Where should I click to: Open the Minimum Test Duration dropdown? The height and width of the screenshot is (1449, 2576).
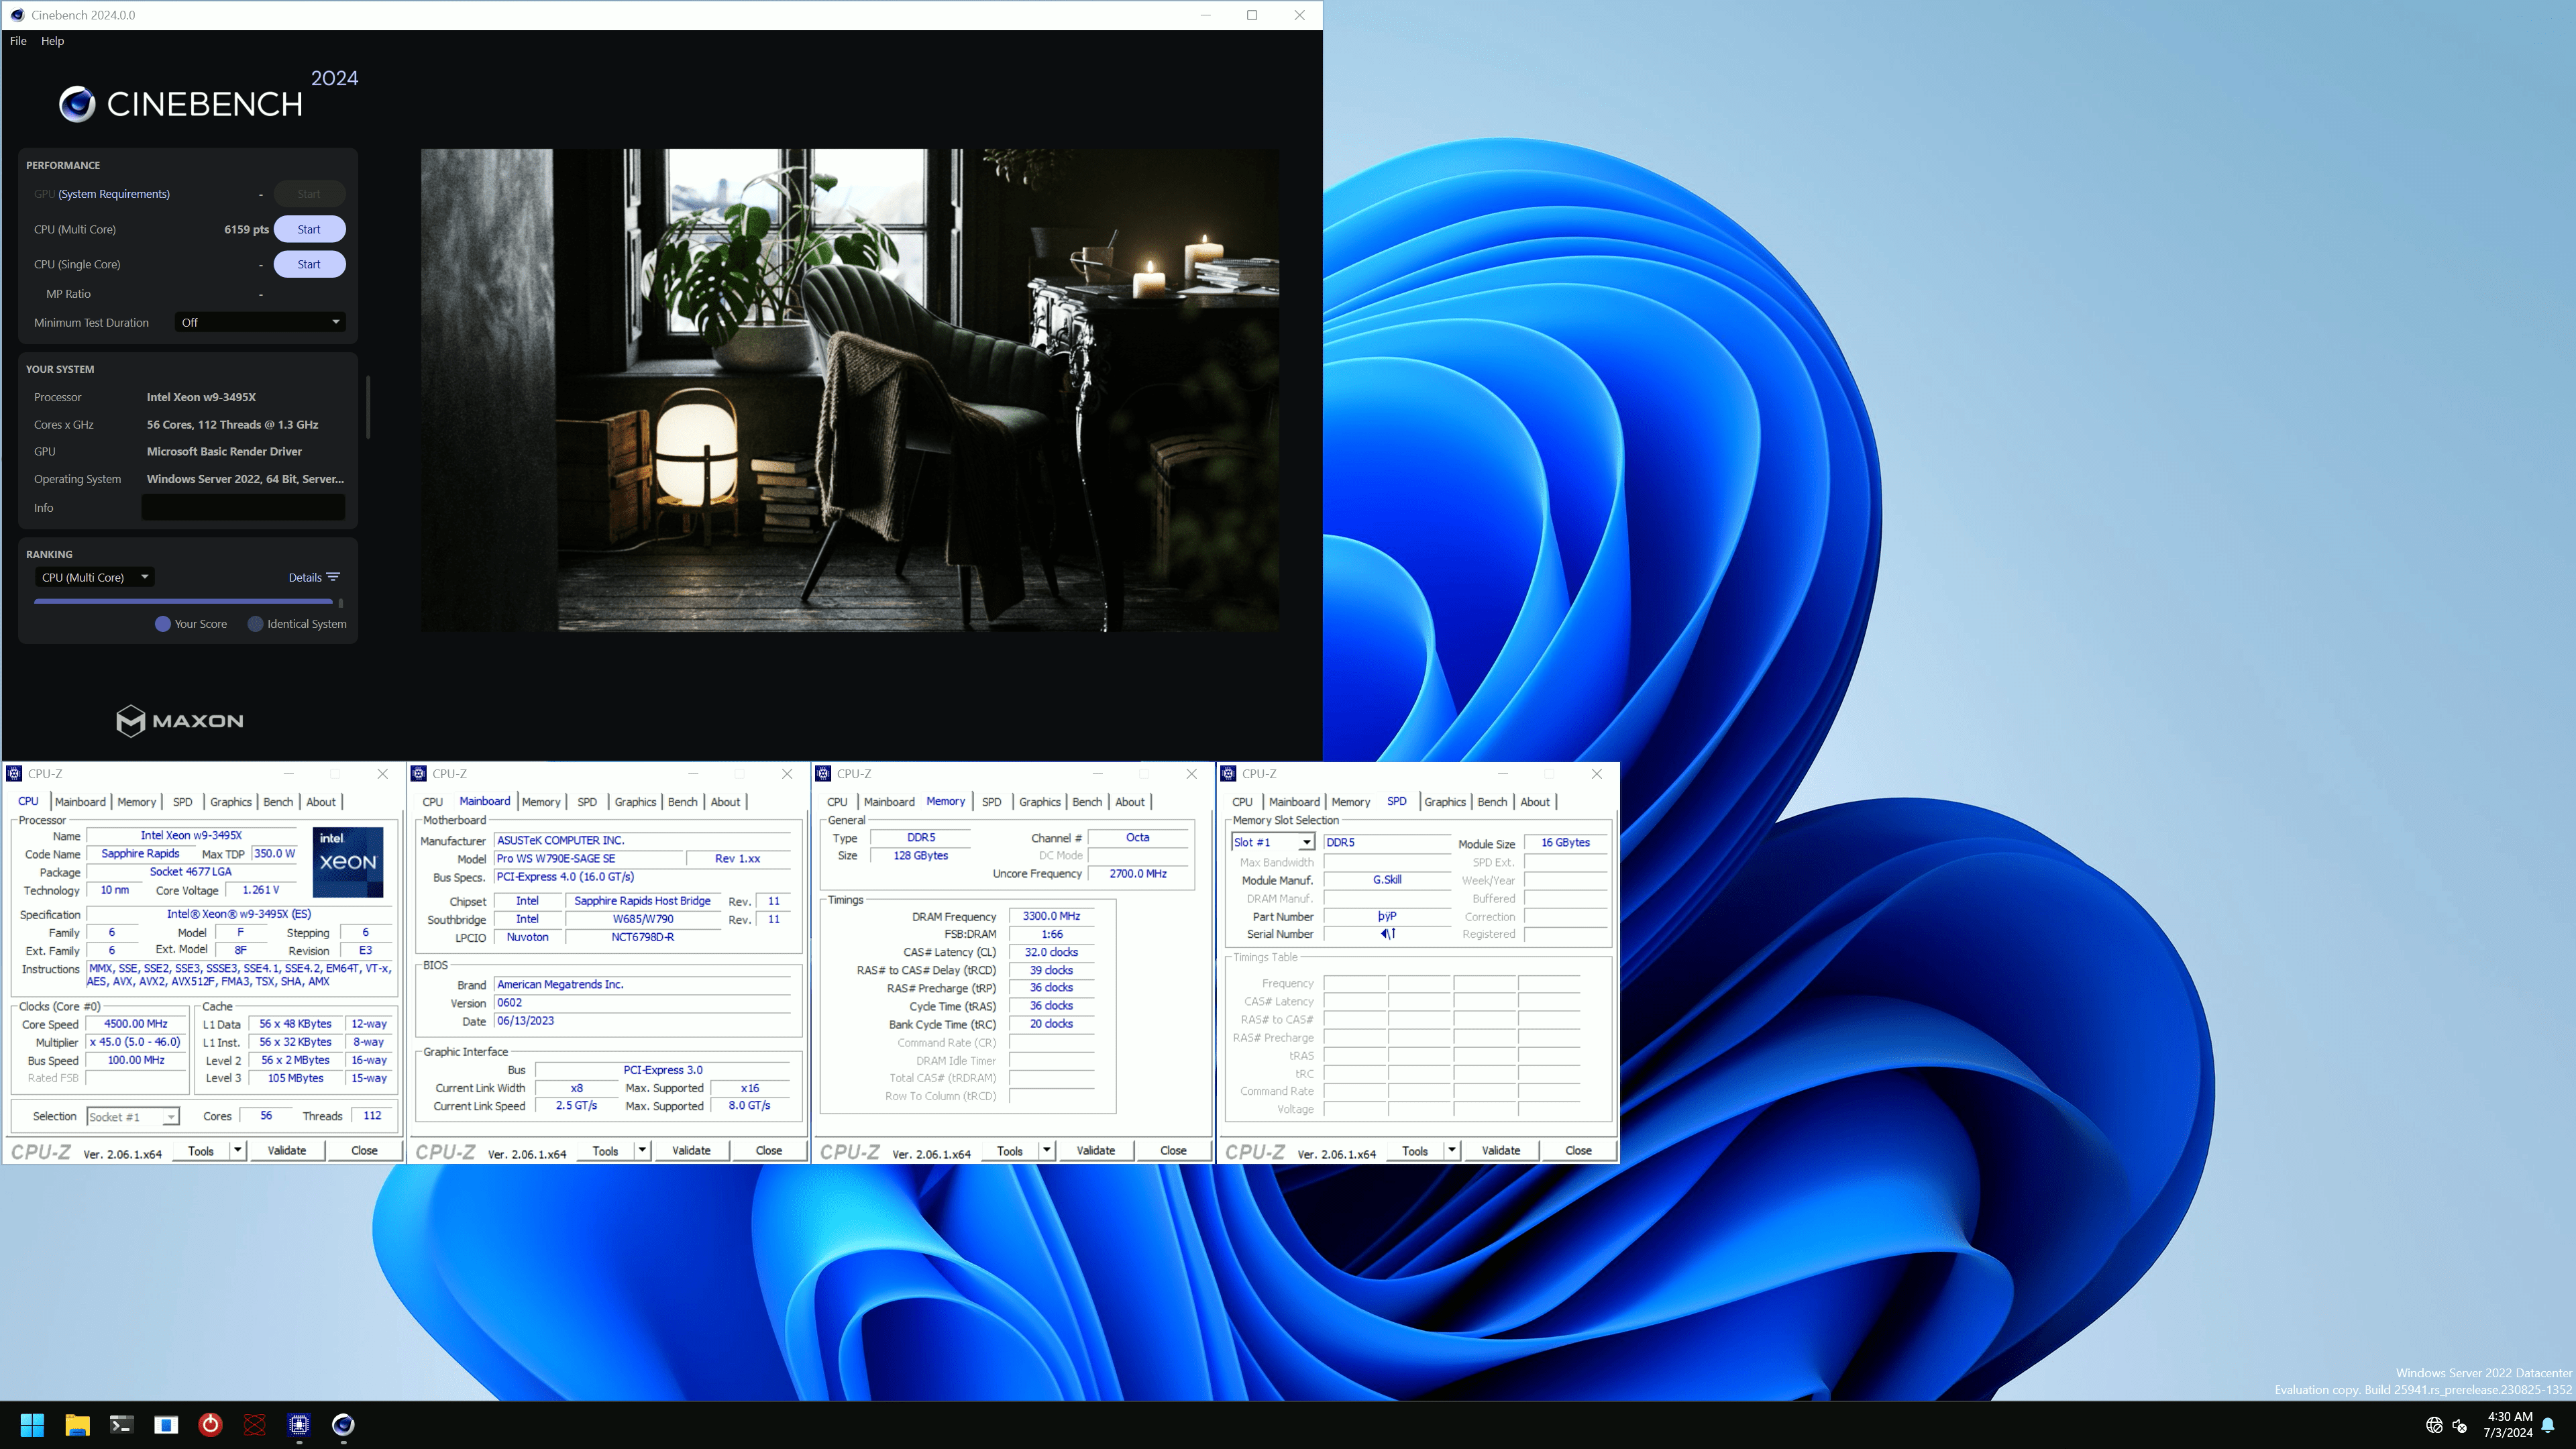pyautogui.click(x=260, y=322)
